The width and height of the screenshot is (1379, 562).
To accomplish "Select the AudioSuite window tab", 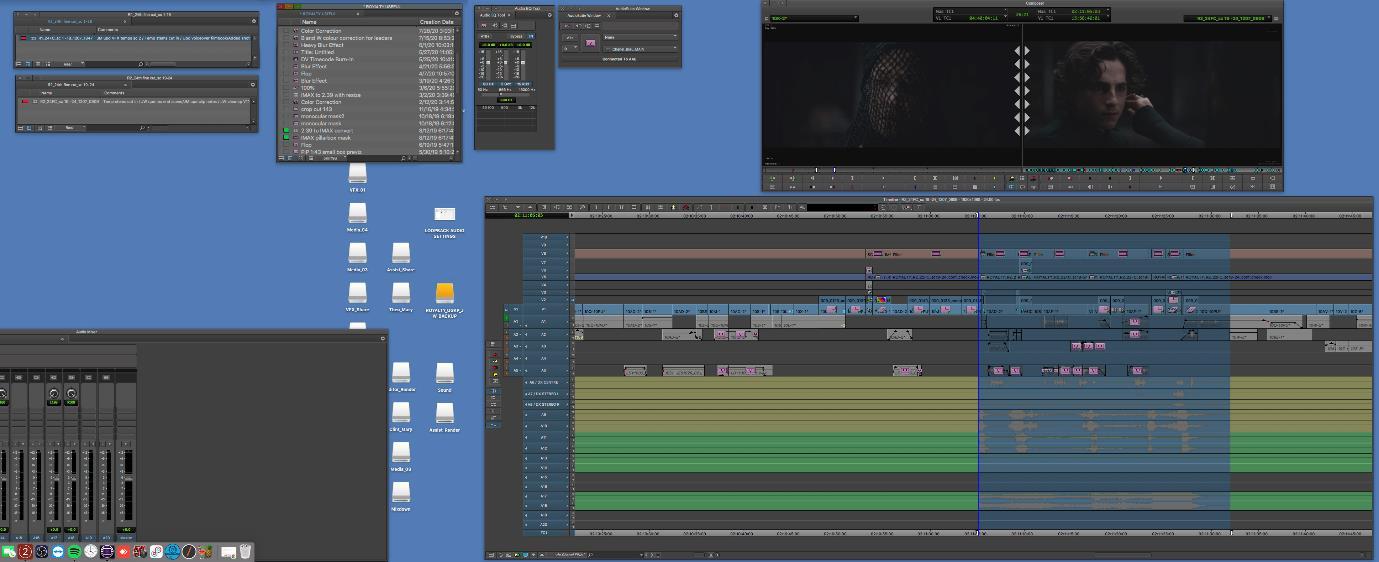I will pyautogui.click(x=584, y=16).
